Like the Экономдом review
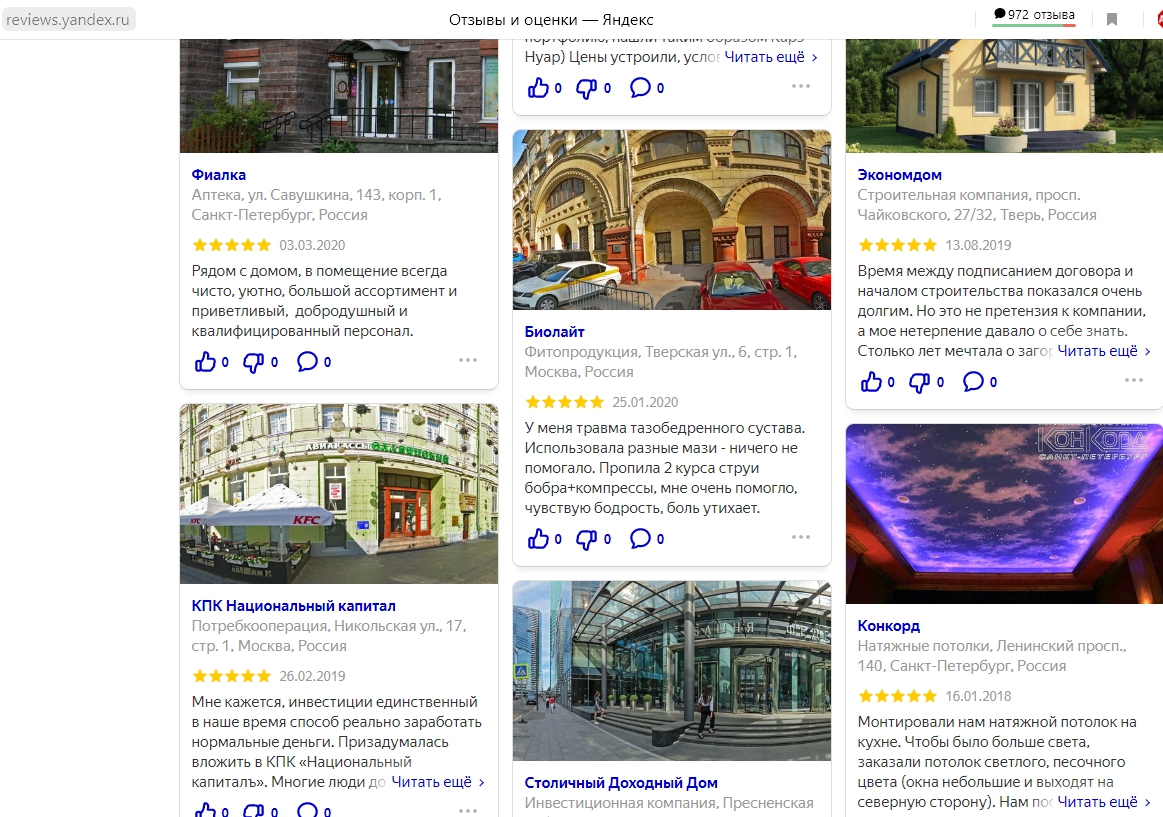Image resolution: width=1163 pixels, height=817 pixels. pos(877,382)
